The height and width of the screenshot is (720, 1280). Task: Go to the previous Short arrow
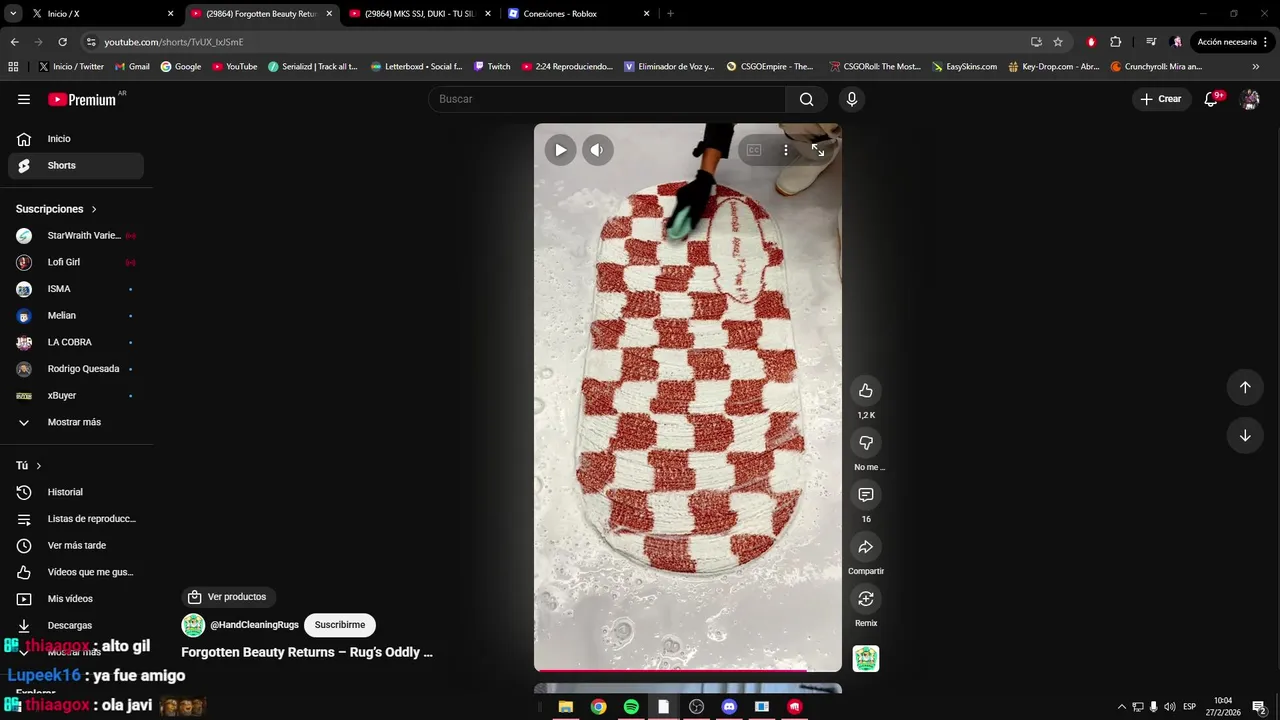point(1245,387)
